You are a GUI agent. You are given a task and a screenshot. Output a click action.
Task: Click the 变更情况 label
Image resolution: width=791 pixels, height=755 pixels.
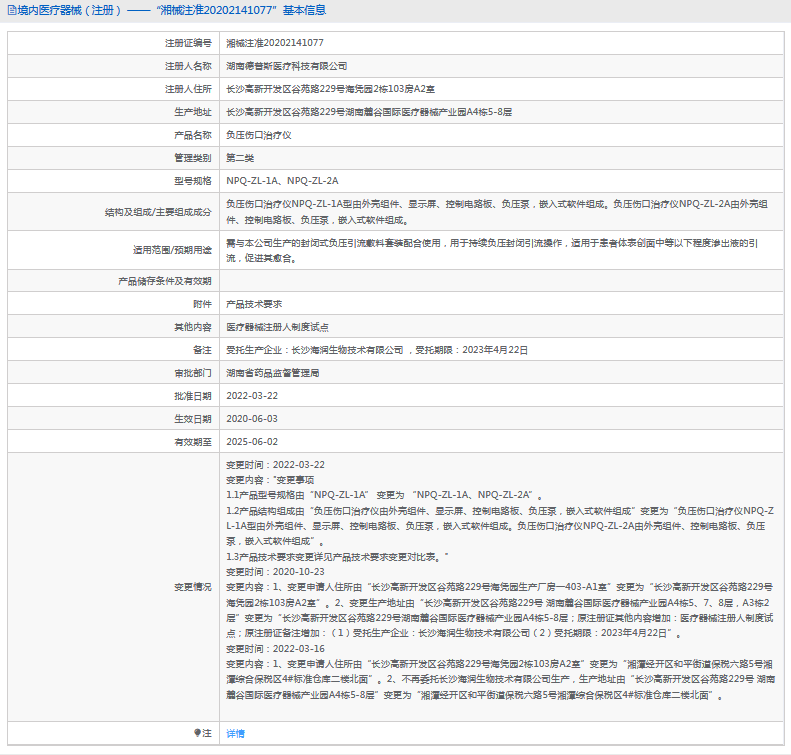[193, 587]
